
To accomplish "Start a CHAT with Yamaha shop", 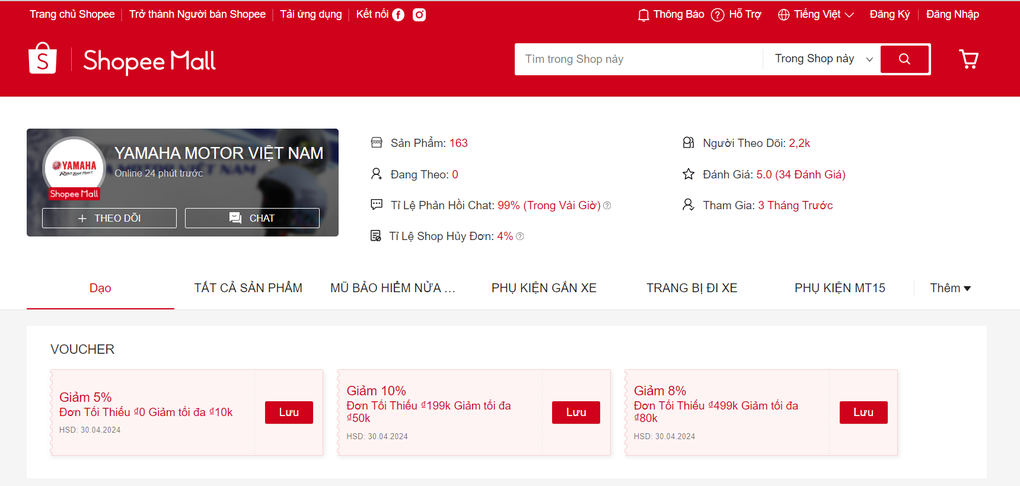I will (x=252, y=218).
